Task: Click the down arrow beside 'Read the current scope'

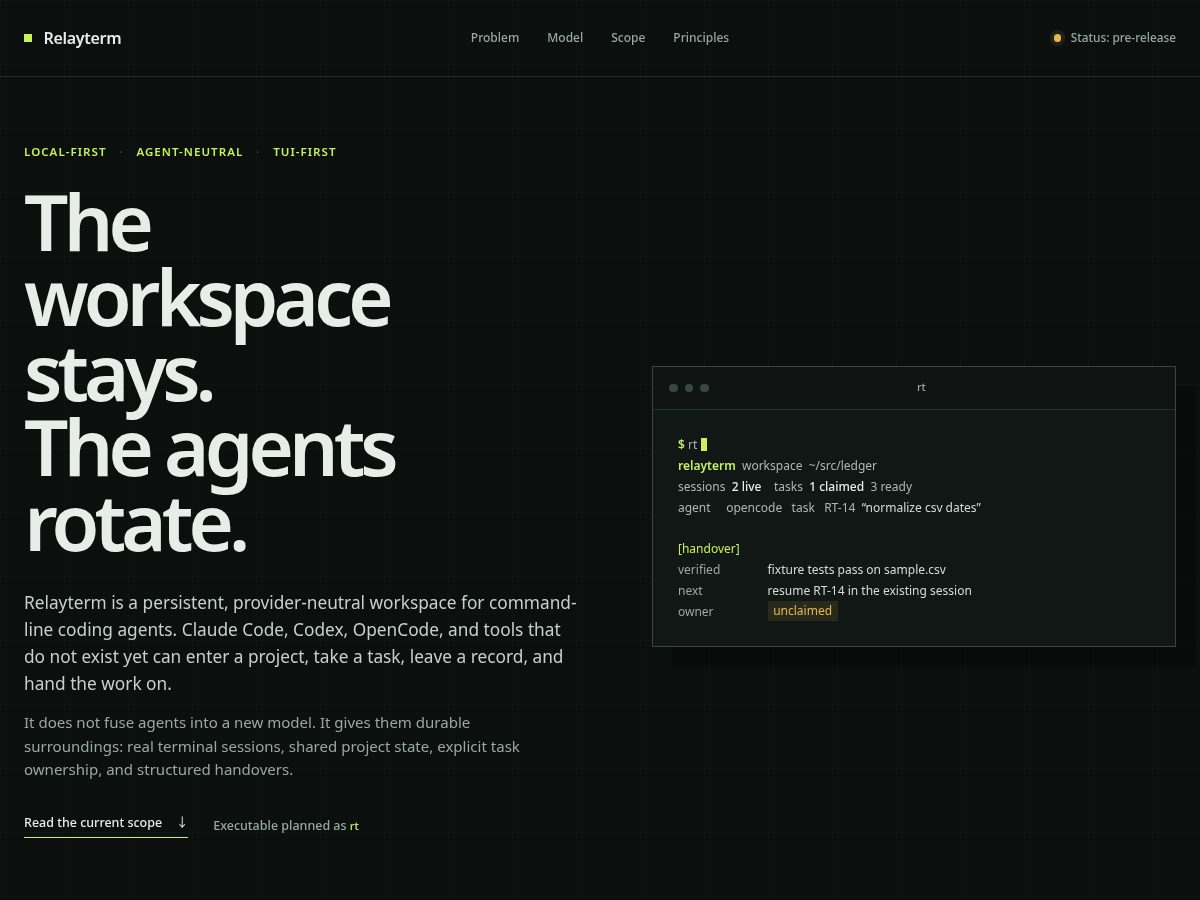Action: click(182, 822)
